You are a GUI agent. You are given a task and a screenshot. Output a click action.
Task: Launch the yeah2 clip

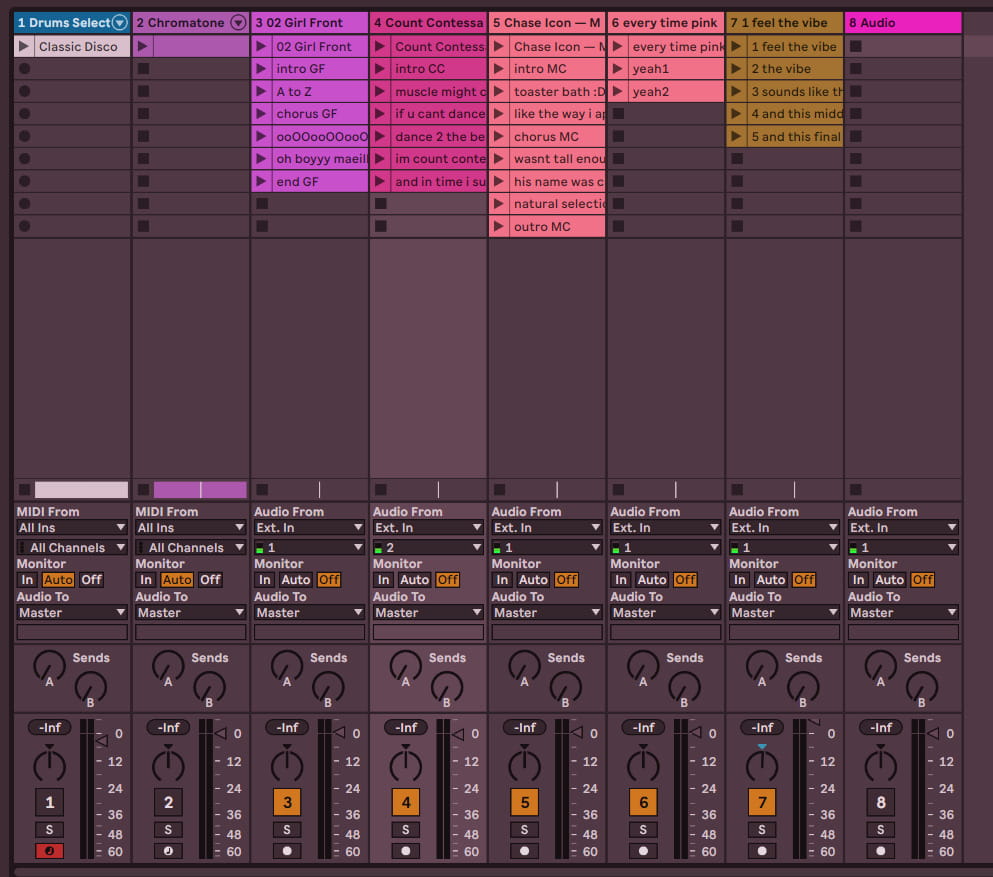point(617,91)
